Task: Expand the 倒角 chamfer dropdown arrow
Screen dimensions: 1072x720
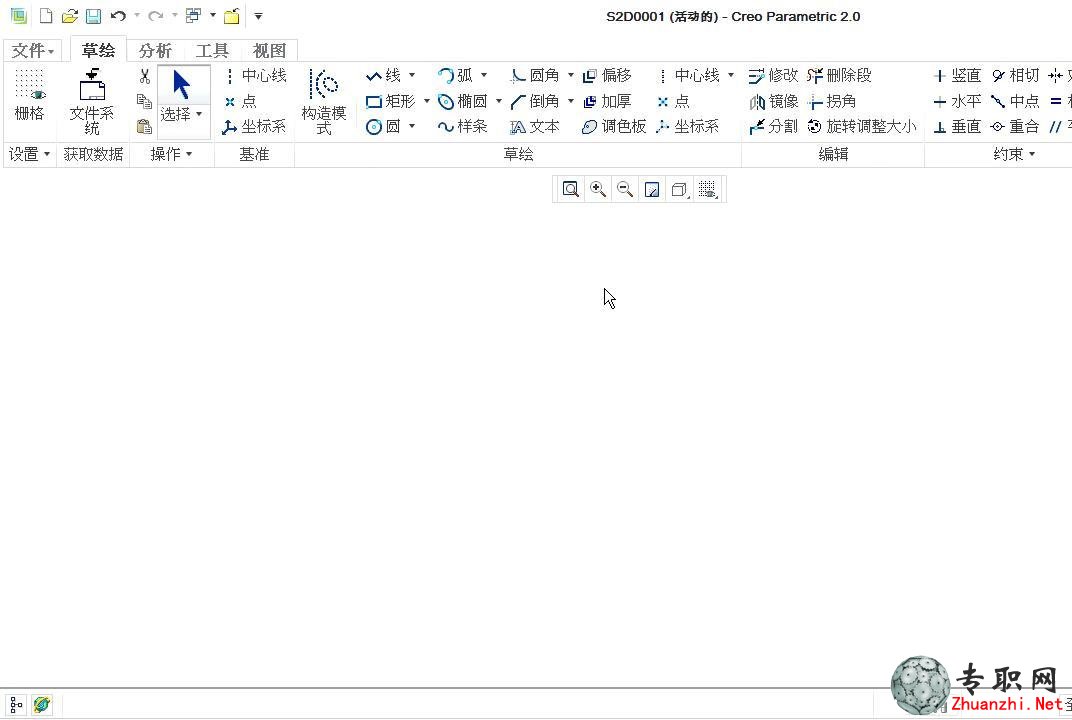Action: pos(570,101)
